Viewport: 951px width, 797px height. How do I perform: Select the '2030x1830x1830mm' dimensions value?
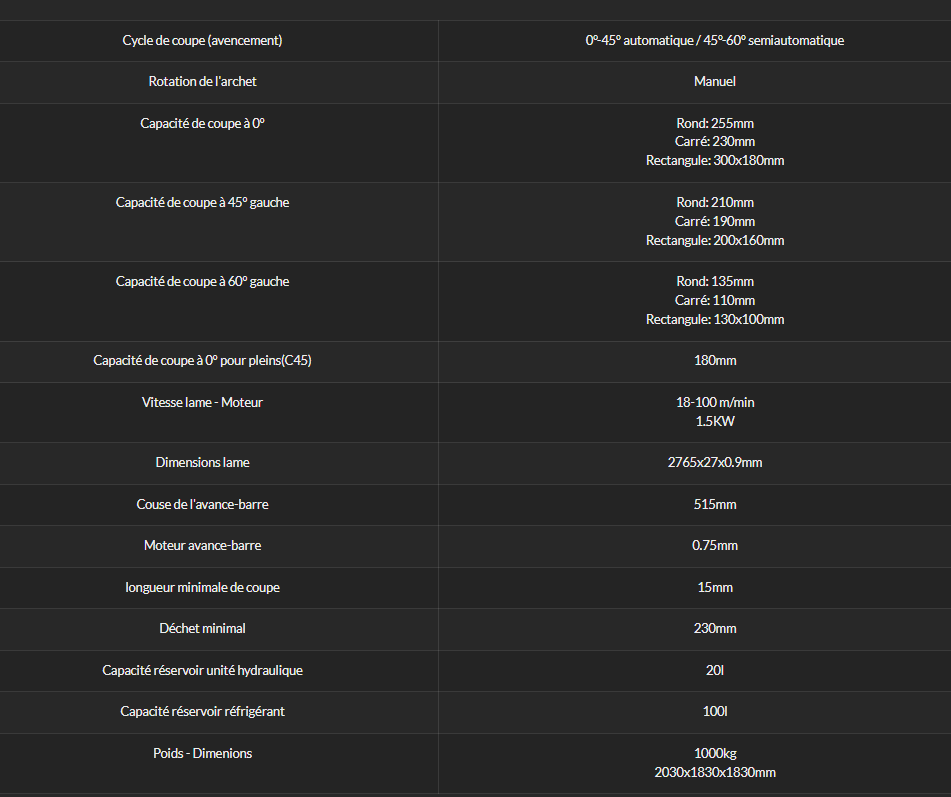[x=714, y=773]
